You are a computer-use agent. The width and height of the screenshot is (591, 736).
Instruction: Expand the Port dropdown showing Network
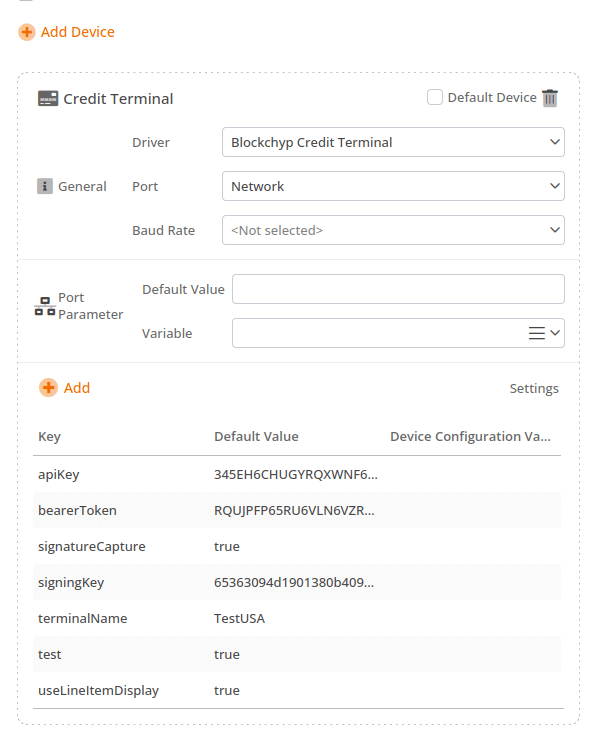[393, 186]
